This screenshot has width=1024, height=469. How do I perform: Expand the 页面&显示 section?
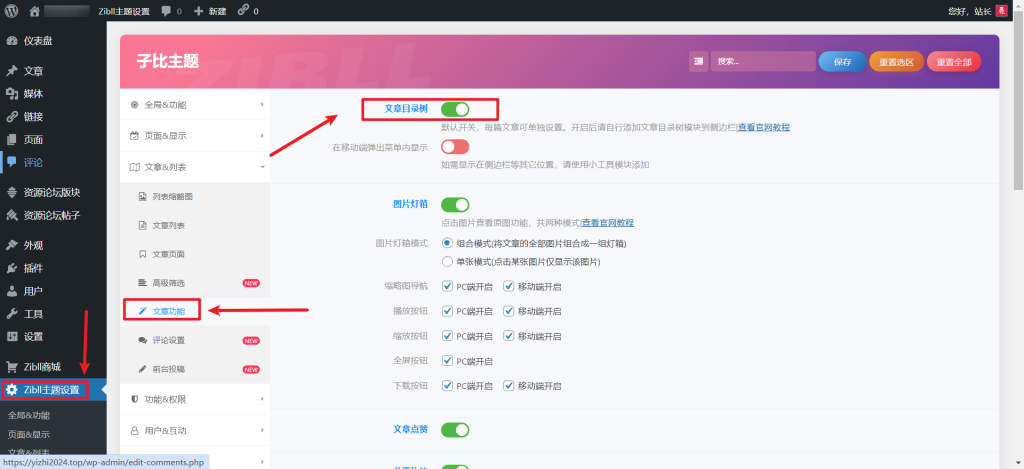coord(195,135)
